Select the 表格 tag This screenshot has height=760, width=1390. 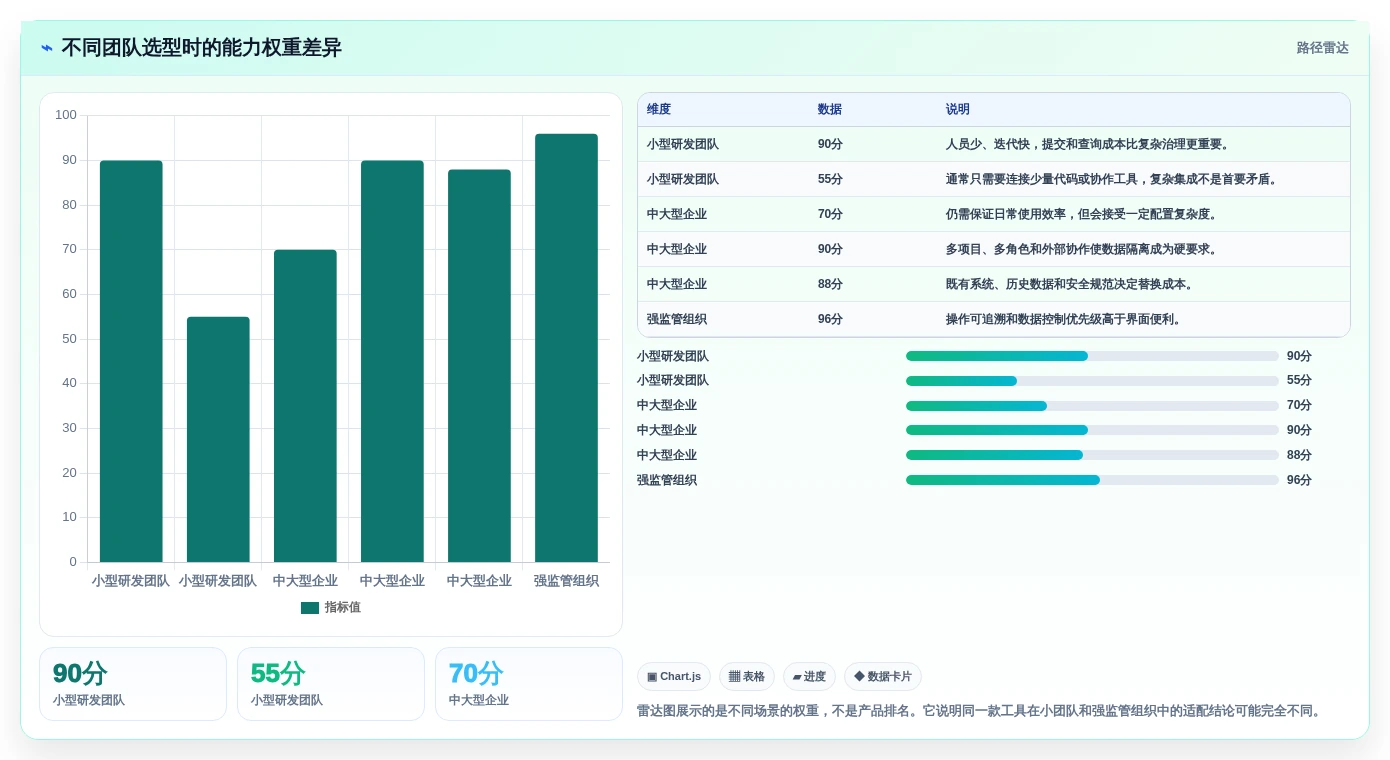click(747, 677)
